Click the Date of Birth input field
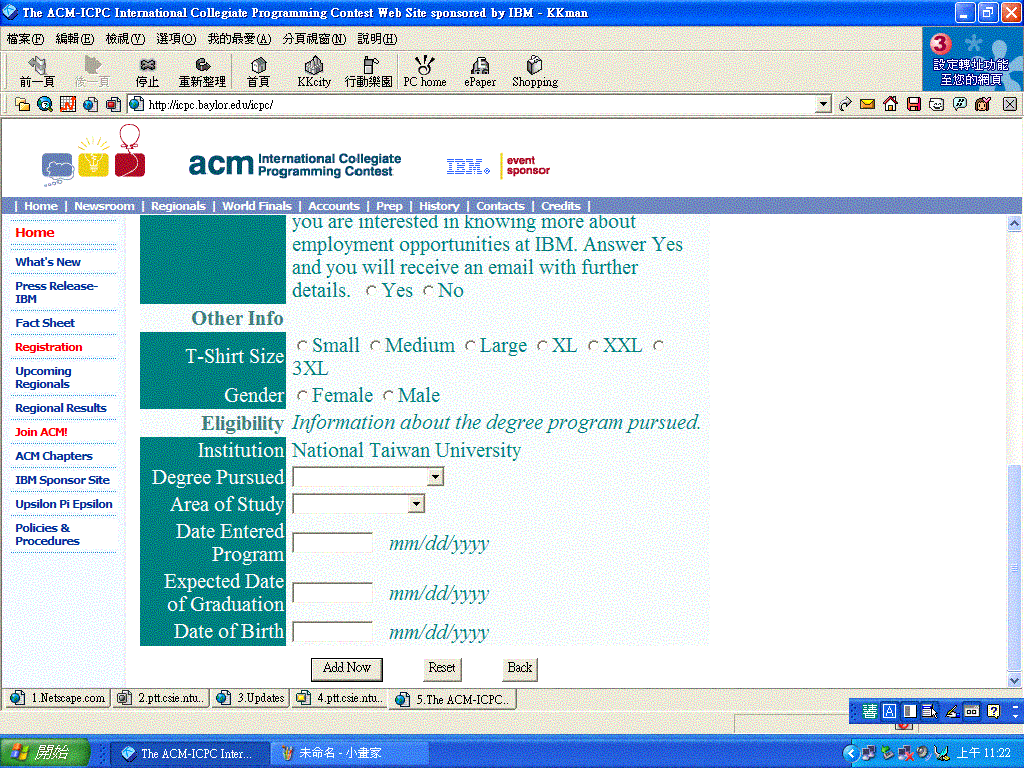 point(332,632)
